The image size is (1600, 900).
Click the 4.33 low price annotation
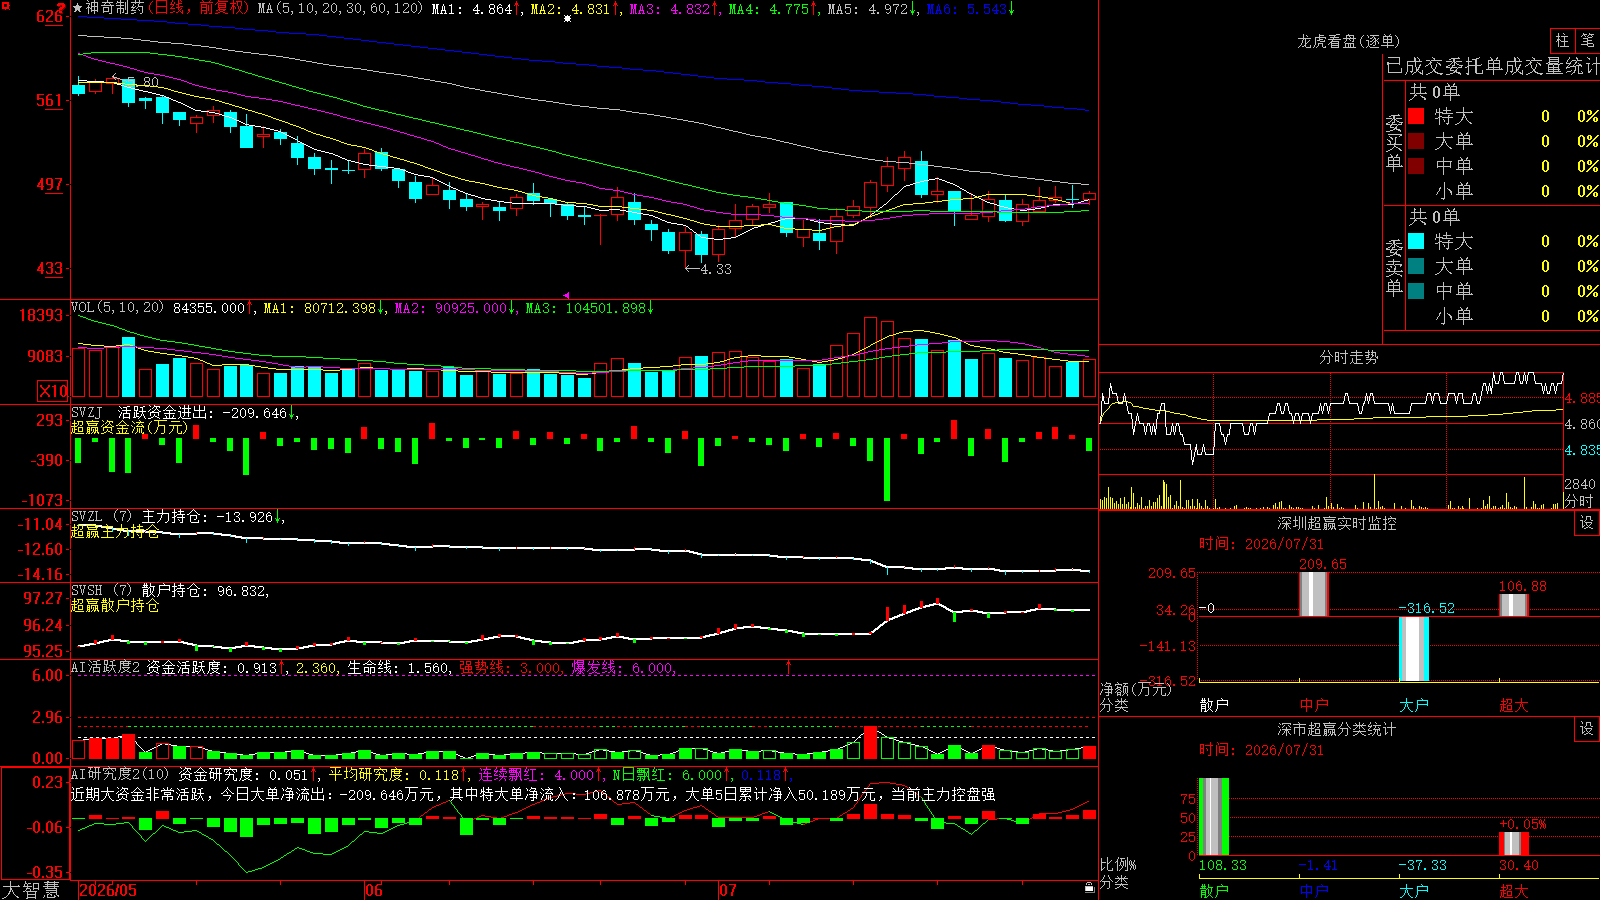(x=708, y=269)
